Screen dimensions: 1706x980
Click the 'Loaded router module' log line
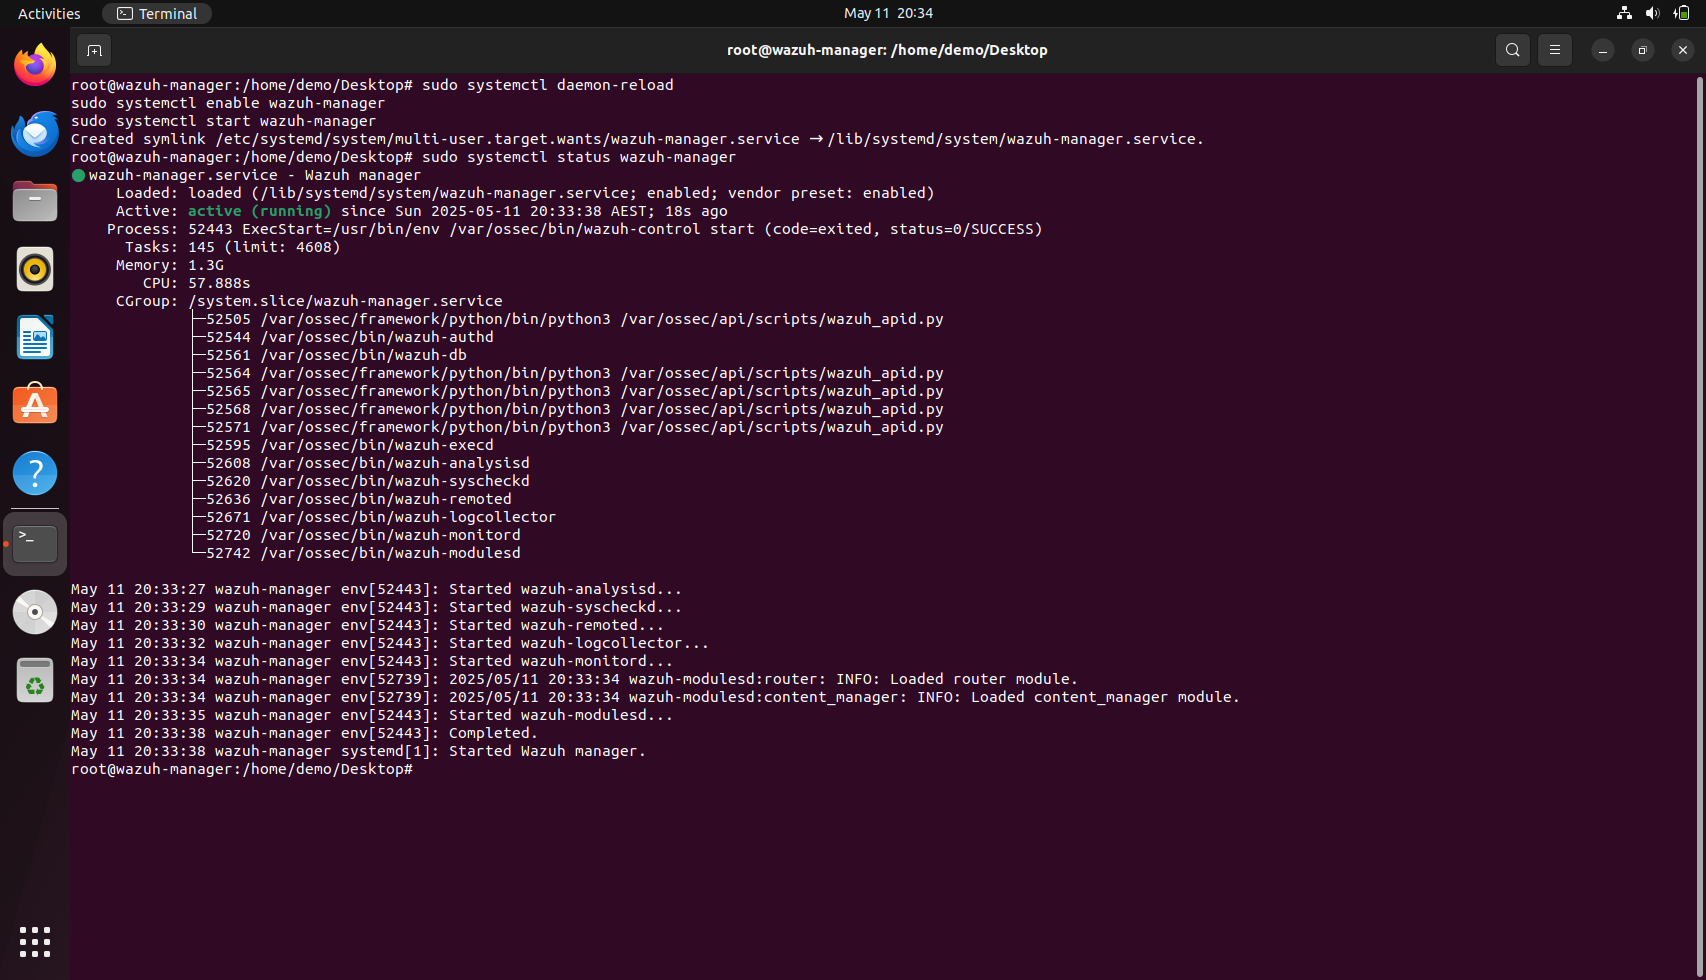coord(574,679)
